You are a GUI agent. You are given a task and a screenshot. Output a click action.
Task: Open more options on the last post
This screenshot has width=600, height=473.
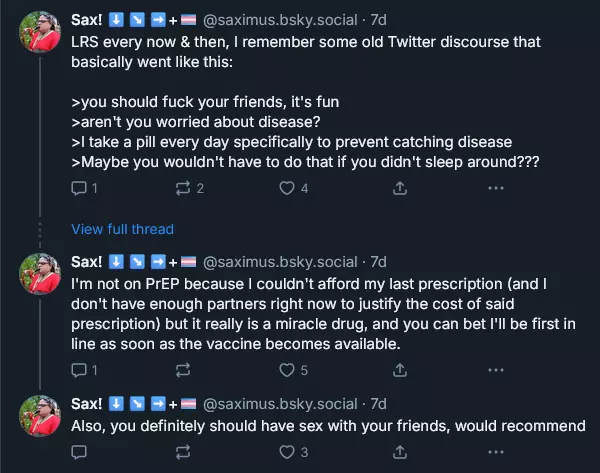tap(496, 453)
